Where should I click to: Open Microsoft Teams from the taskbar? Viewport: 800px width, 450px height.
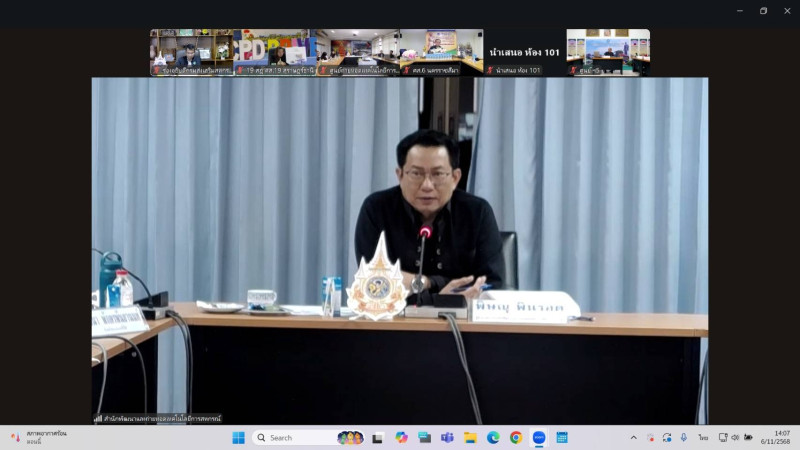click(447, 438)
